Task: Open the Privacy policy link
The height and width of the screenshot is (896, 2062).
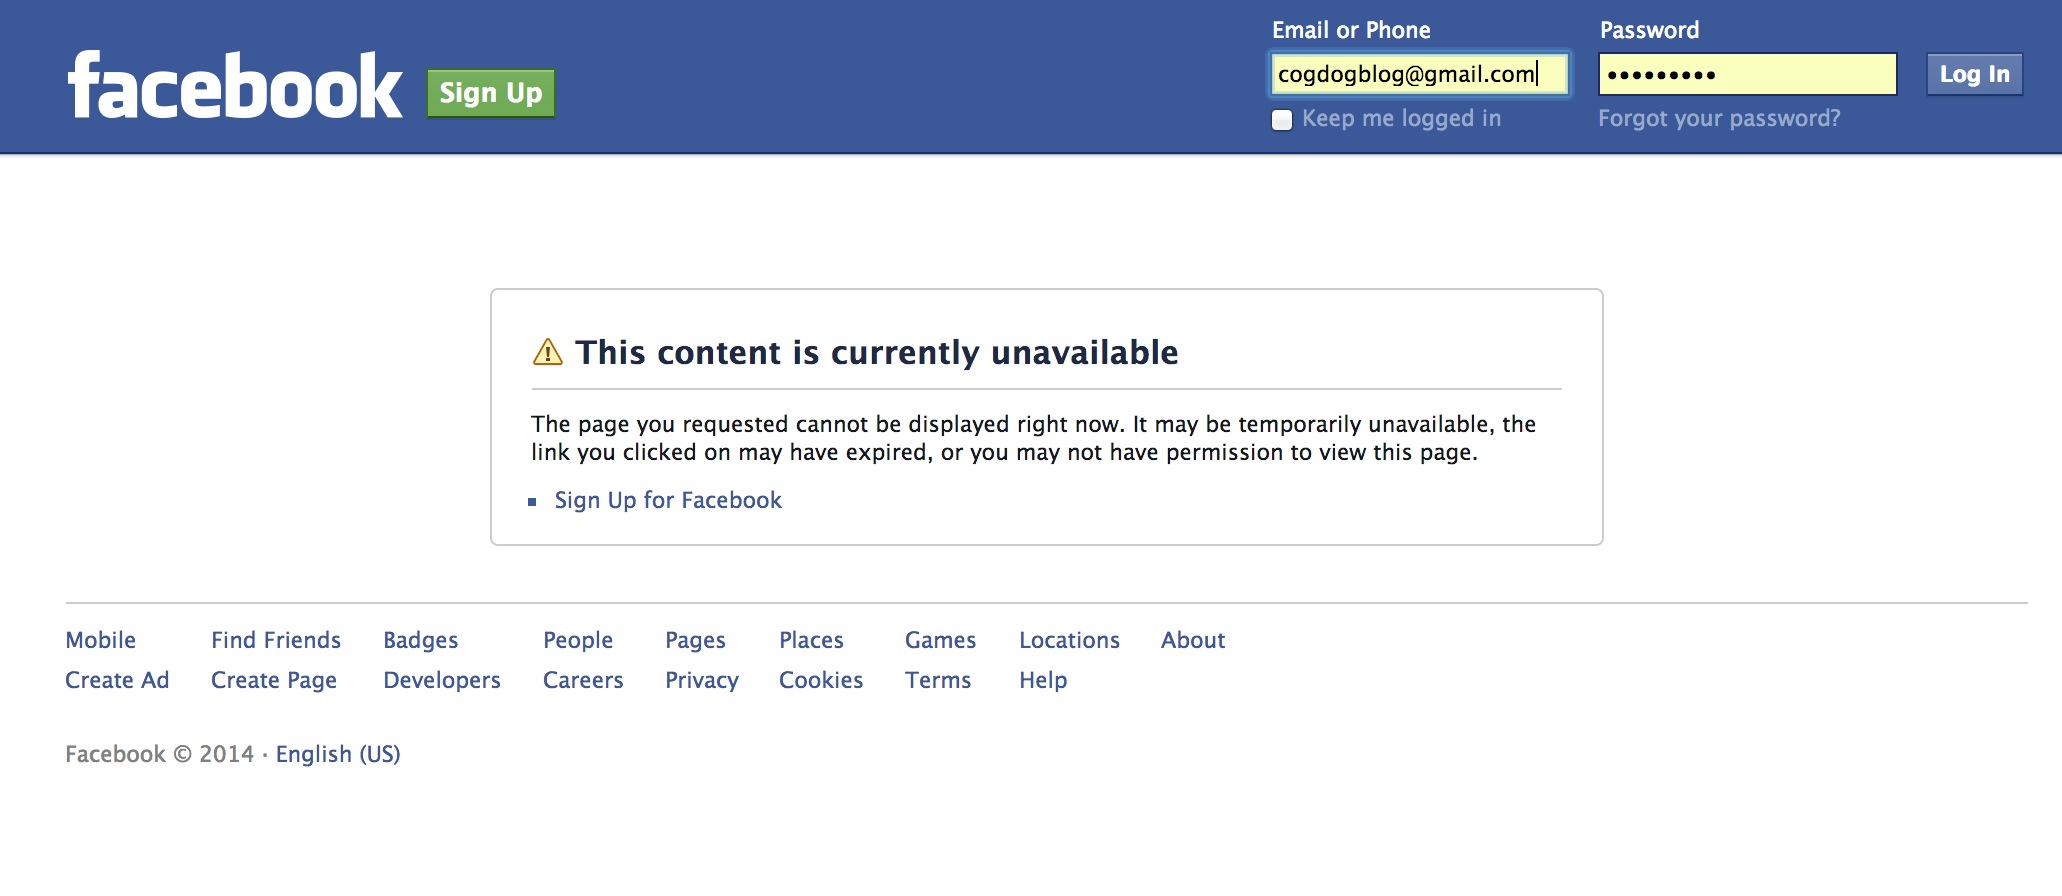Action: 701,680
